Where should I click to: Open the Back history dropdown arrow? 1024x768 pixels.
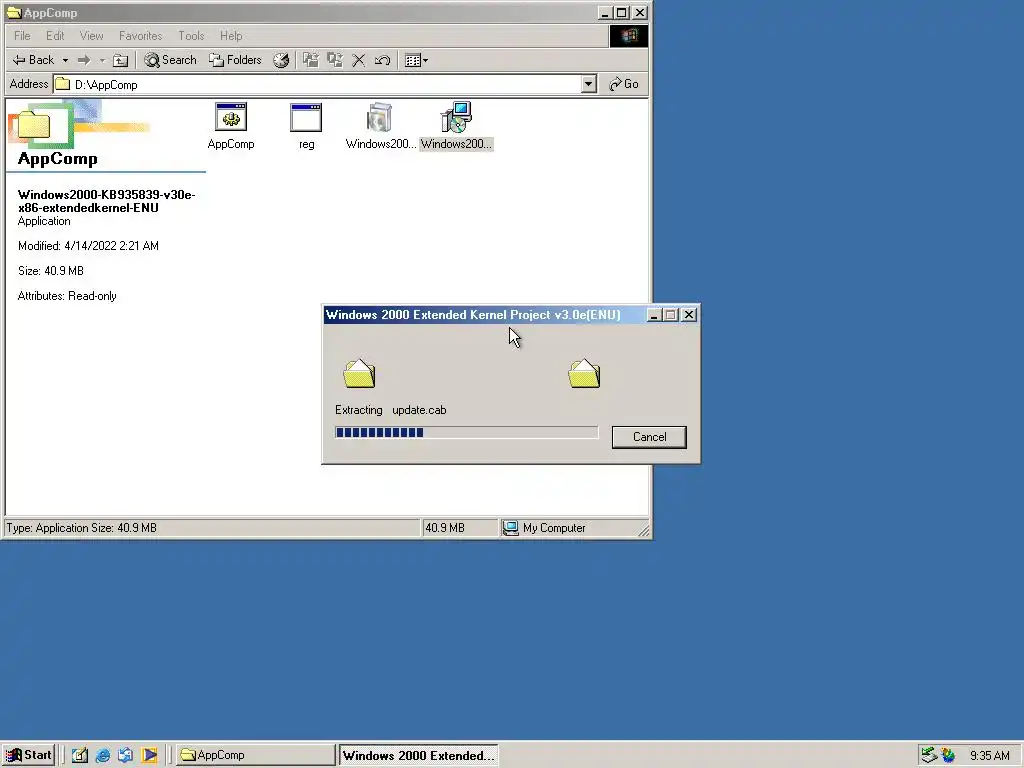65,61
